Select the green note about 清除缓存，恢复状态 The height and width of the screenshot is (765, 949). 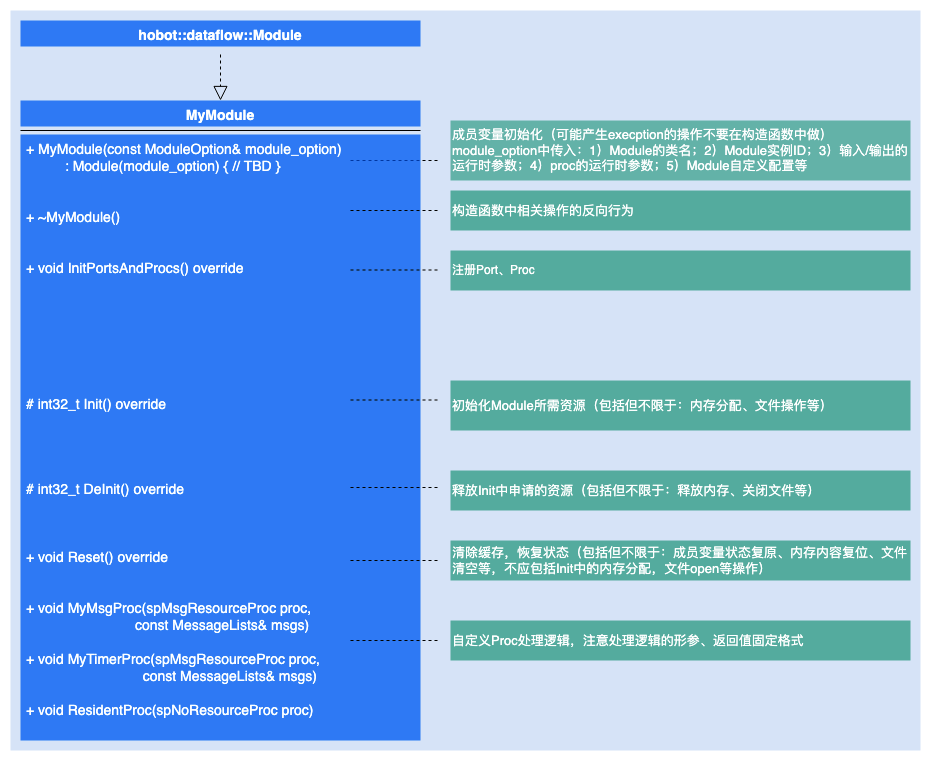[x=680, y=560]
